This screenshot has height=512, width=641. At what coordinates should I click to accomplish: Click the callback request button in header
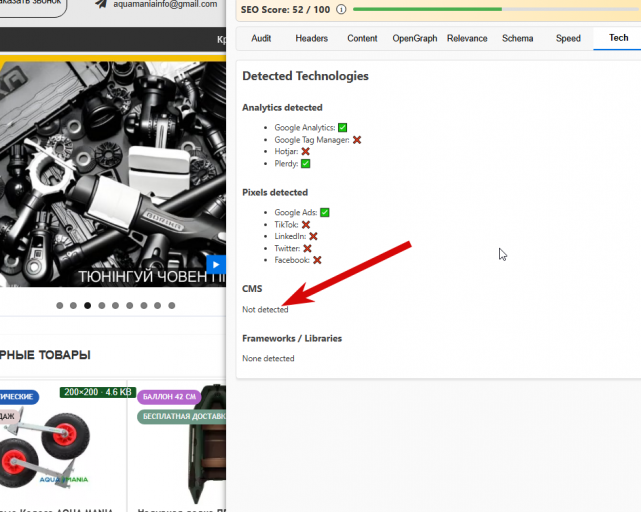coord(32,6)
